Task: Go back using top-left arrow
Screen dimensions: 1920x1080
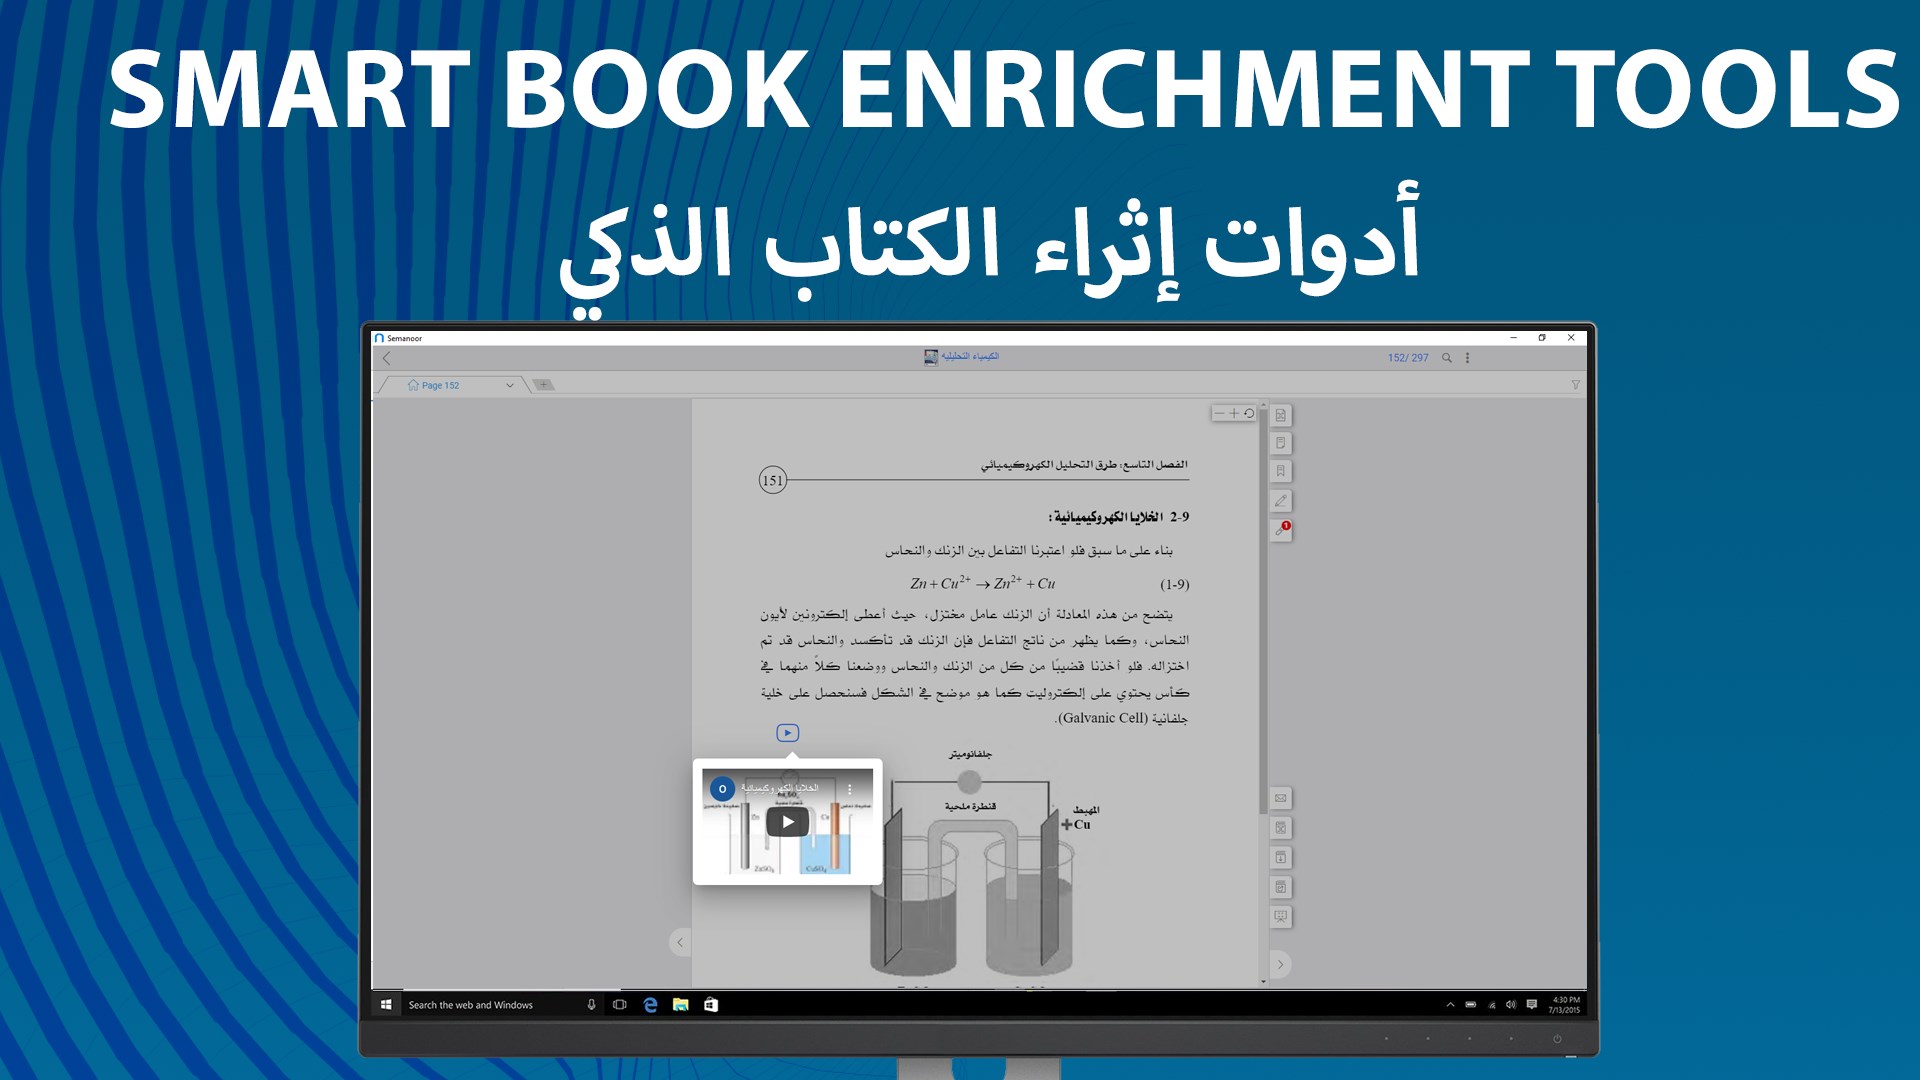Action: point(387,358)
